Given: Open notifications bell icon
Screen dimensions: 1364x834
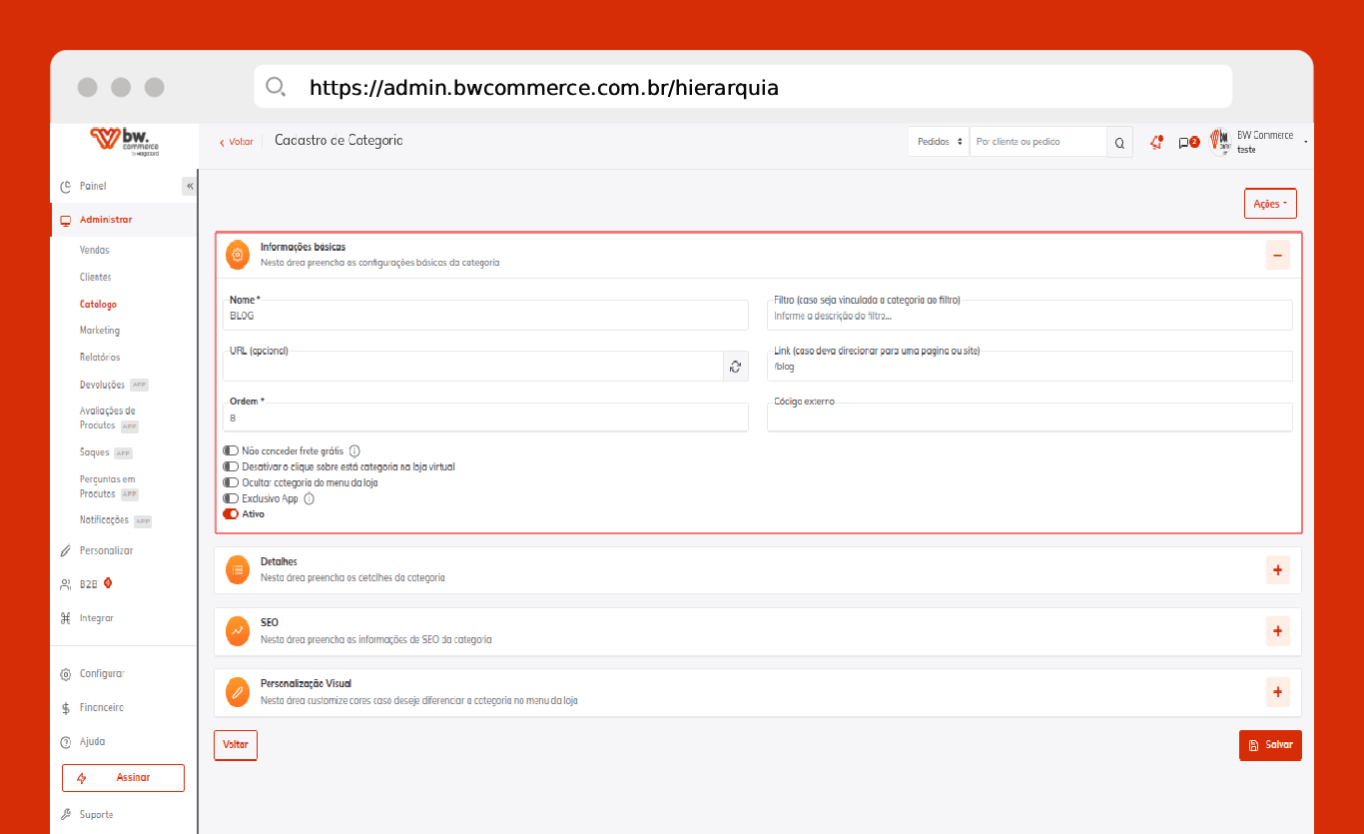Looking at the screenshot, I should [x=1157, y=142].
